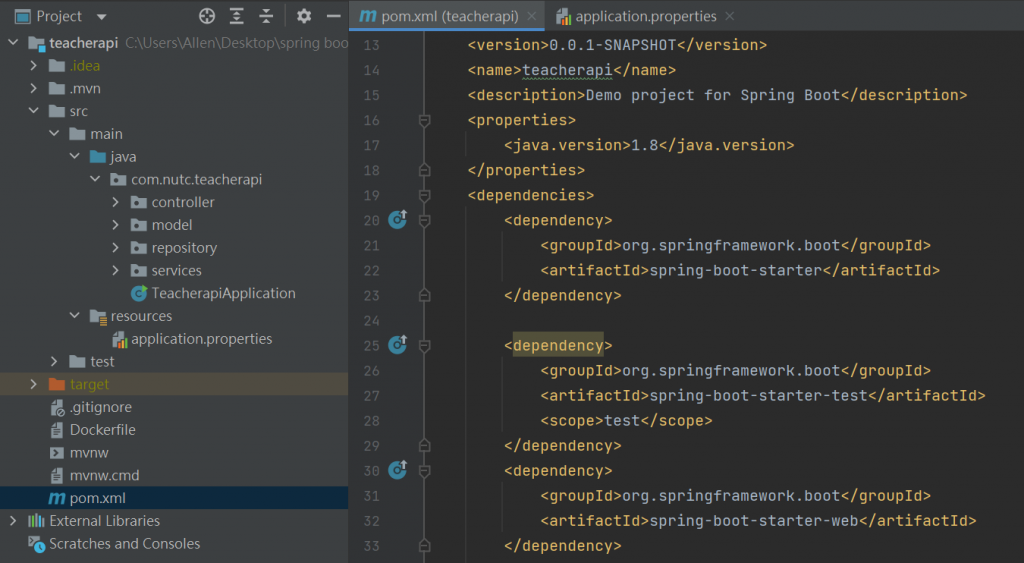Viewport: 1024px width, 563px height.
Task: Expand External Libraries node
Action: (x=13, y=521)
